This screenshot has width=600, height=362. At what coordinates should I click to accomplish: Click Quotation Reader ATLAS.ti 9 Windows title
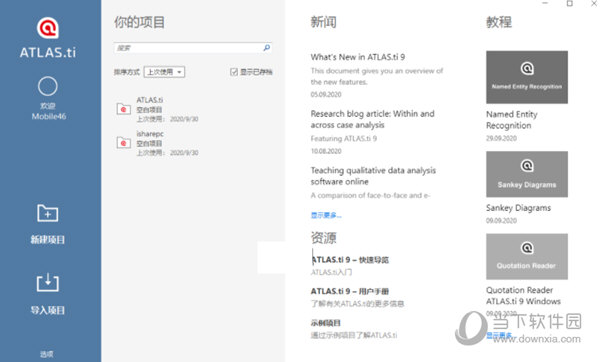pos(523,295)
